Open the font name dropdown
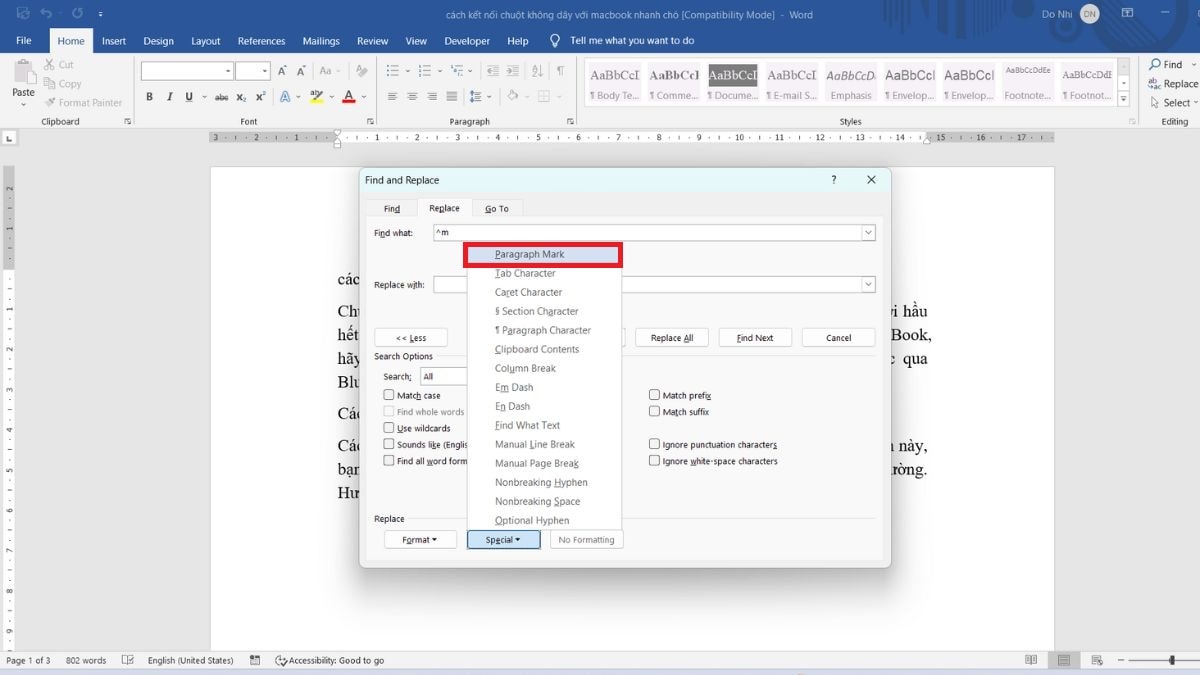Viewport: 1200px width, 675px height. tap(227, 71)
